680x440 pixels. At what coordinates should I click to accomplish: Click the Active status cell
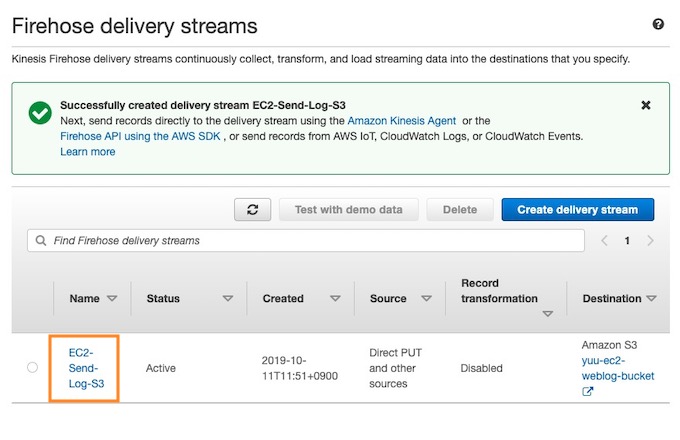[161, 368]
